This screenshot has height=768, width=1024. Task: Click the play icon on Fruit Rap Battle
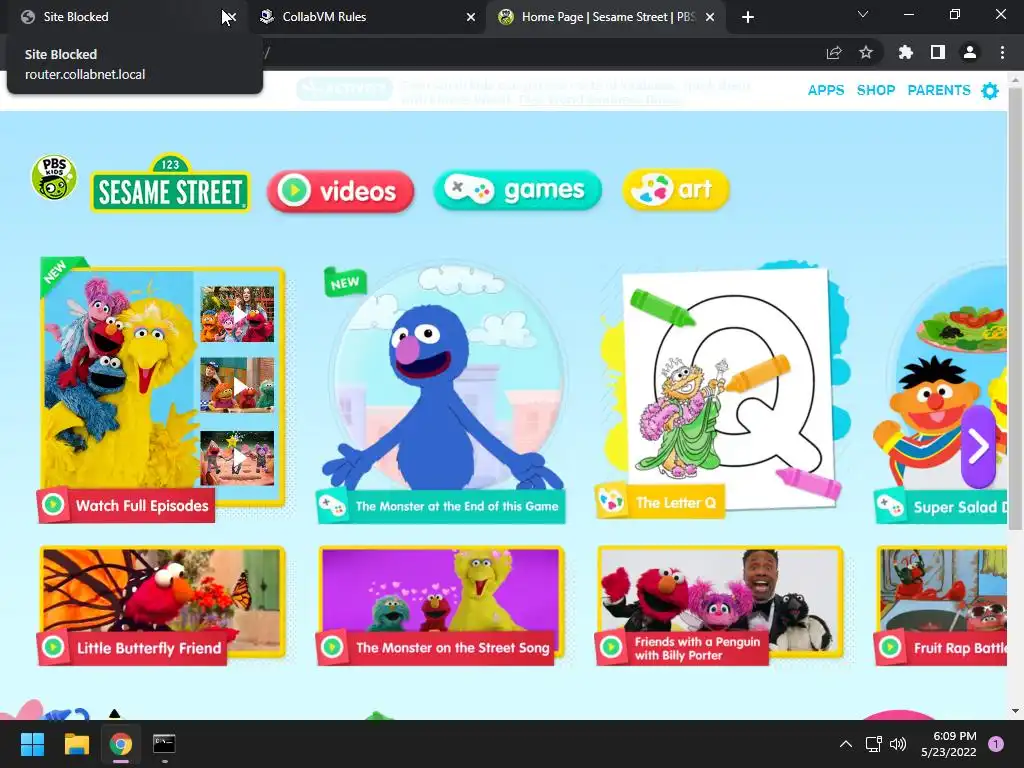(x=889, y=647)
